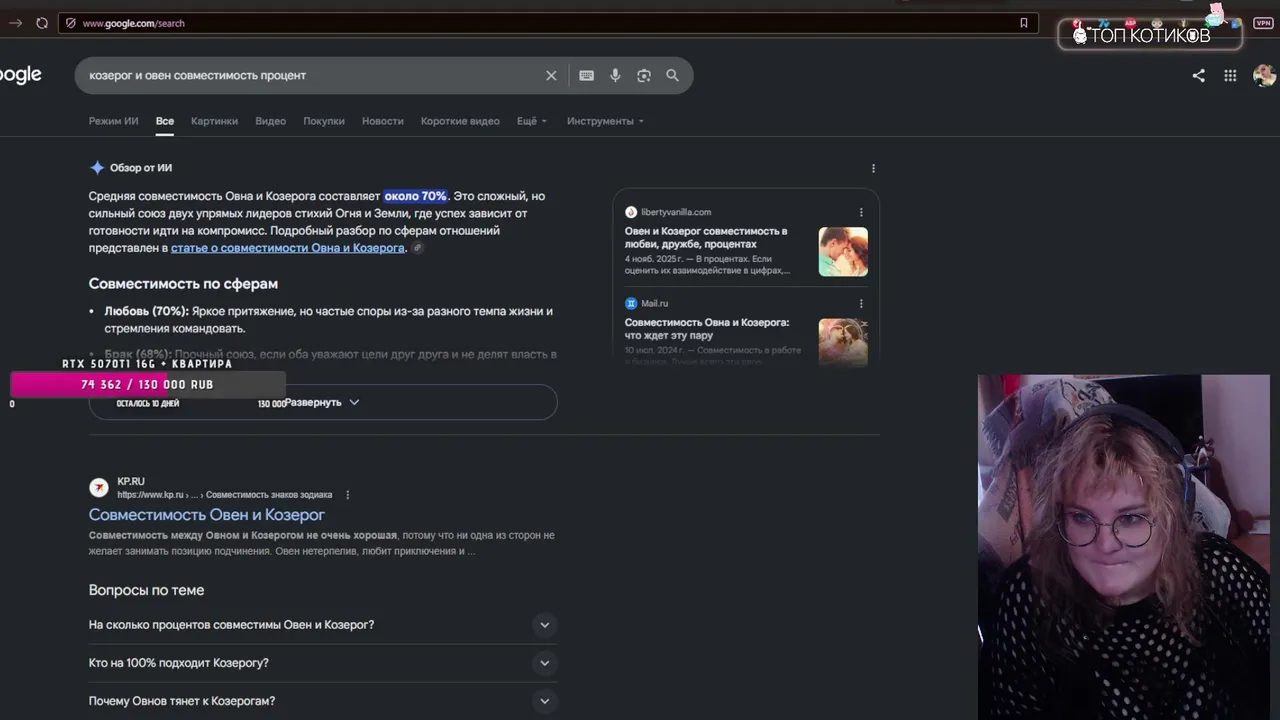Open the browser VPN badge
Image resolution: width=1280 pixels, height=720 pixels.
coord(1263,22)
